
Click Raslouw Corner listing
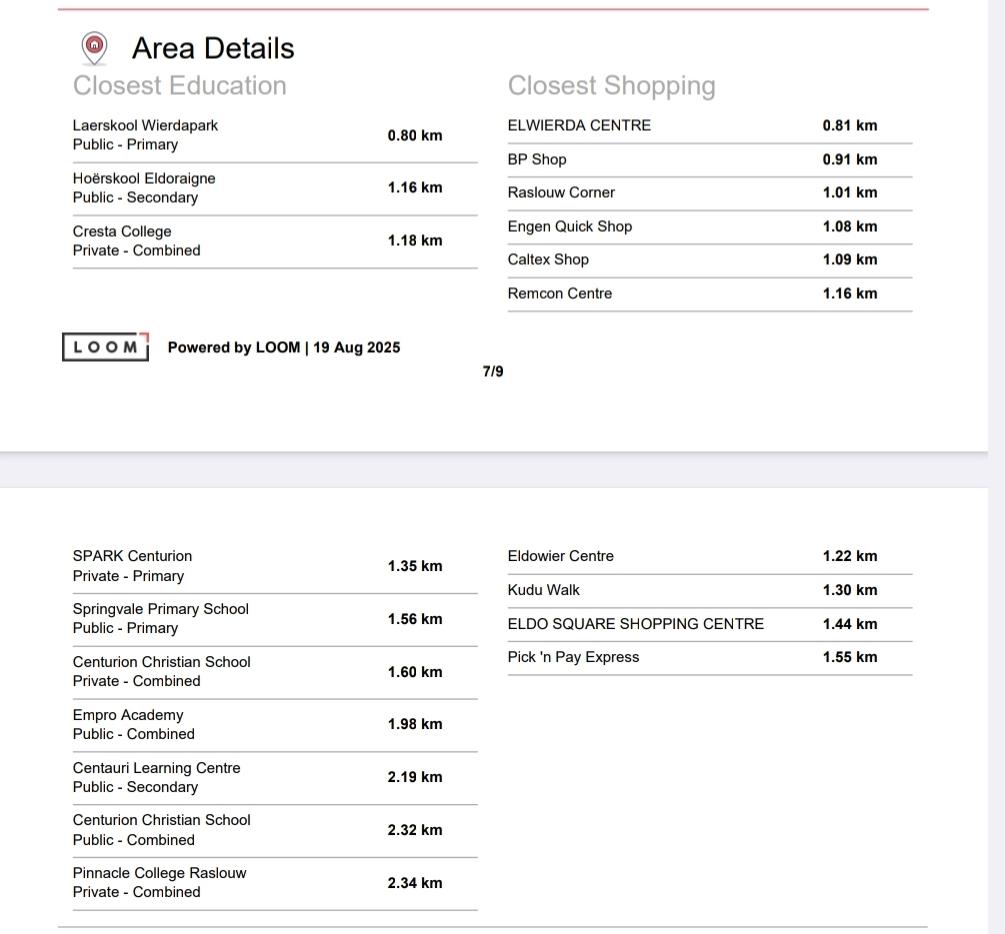[x=710, y=193]
